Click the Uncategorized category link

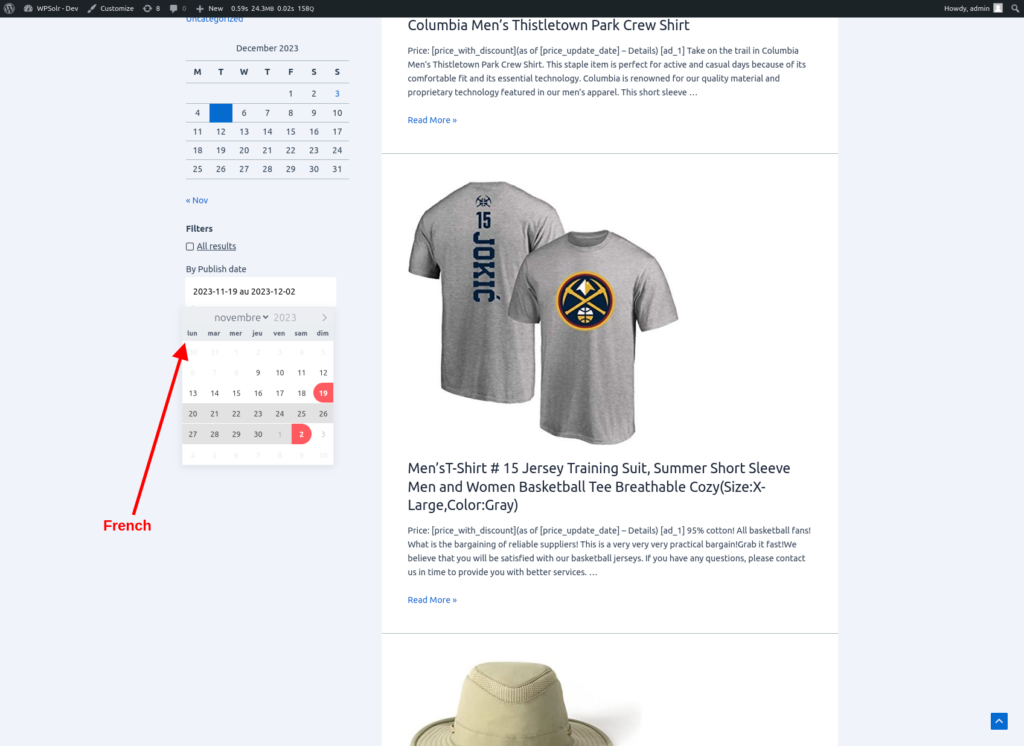click(x=214, y=20)
